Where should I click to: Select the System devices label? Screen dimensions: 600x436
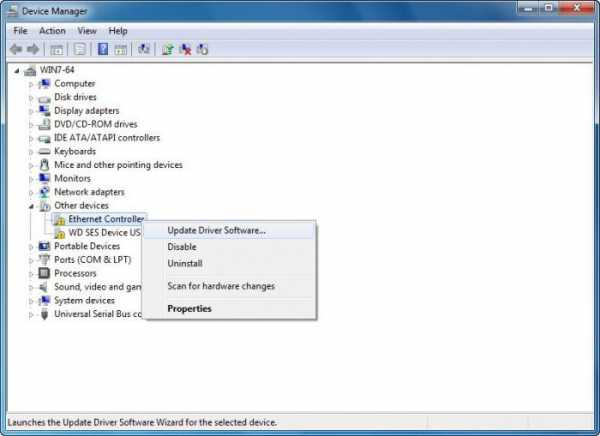tap(84, 300)
